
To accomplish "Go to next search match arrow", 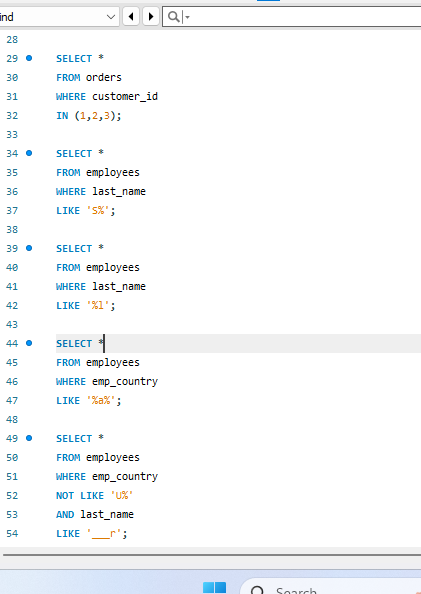I will (x=151, y=17).
